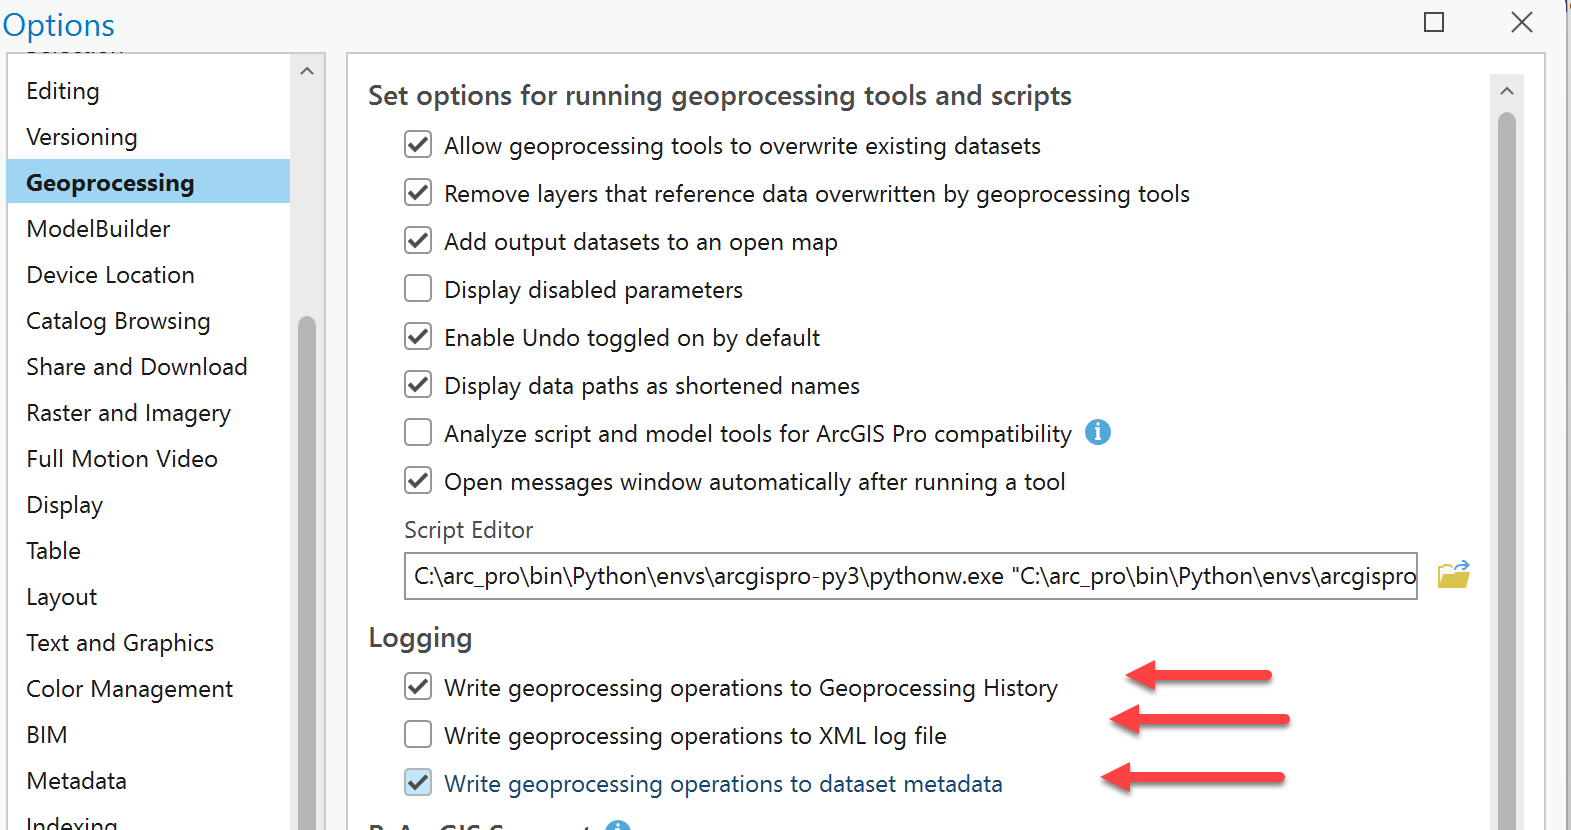Enable Display disabled parameters
This screenshot has width=1571, height=830.
(418, 288)
